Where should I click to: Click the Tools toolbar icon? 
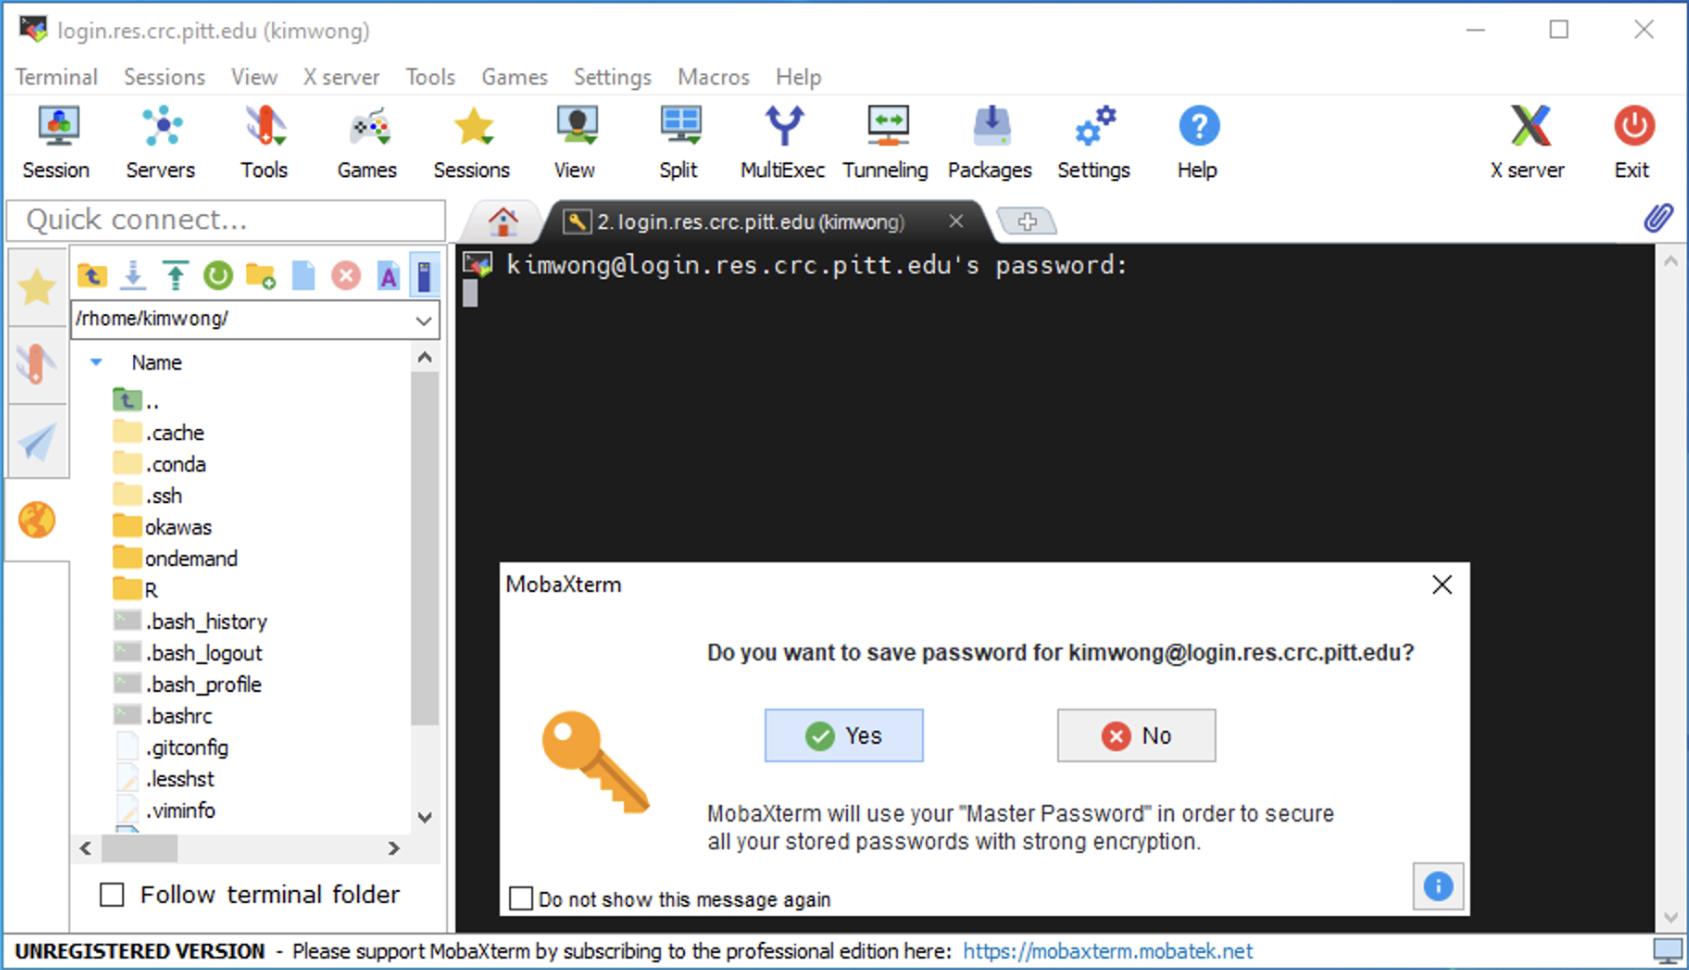264,143
